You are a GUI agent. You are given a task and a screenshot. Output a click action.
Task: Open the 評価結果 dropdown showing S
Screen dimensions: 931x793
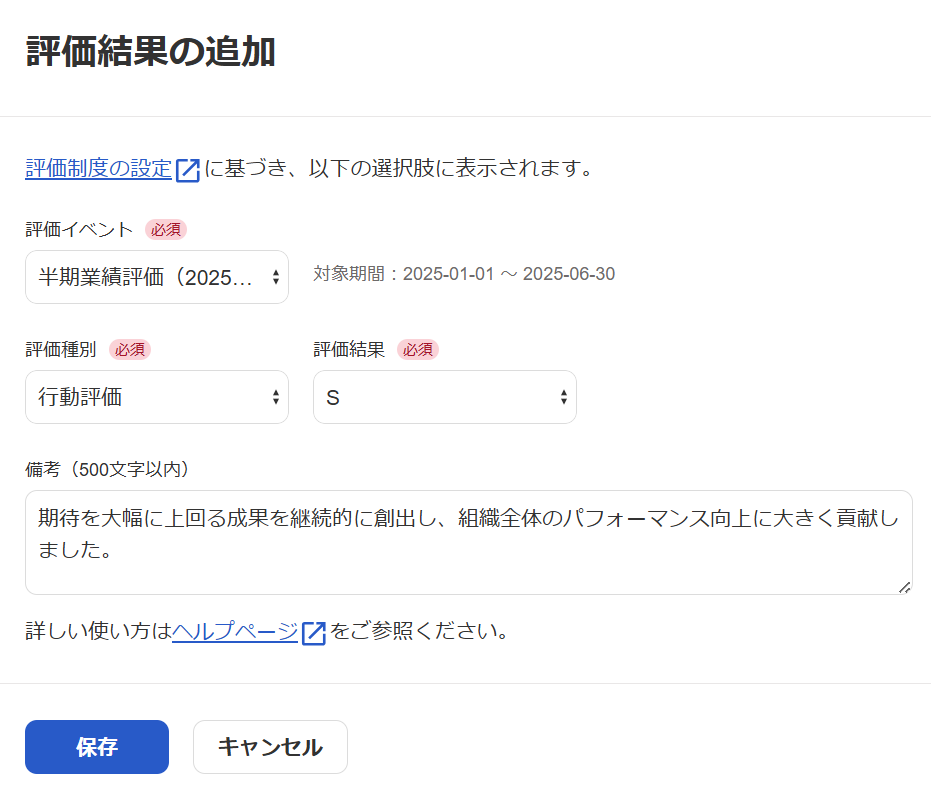[445, 397]
